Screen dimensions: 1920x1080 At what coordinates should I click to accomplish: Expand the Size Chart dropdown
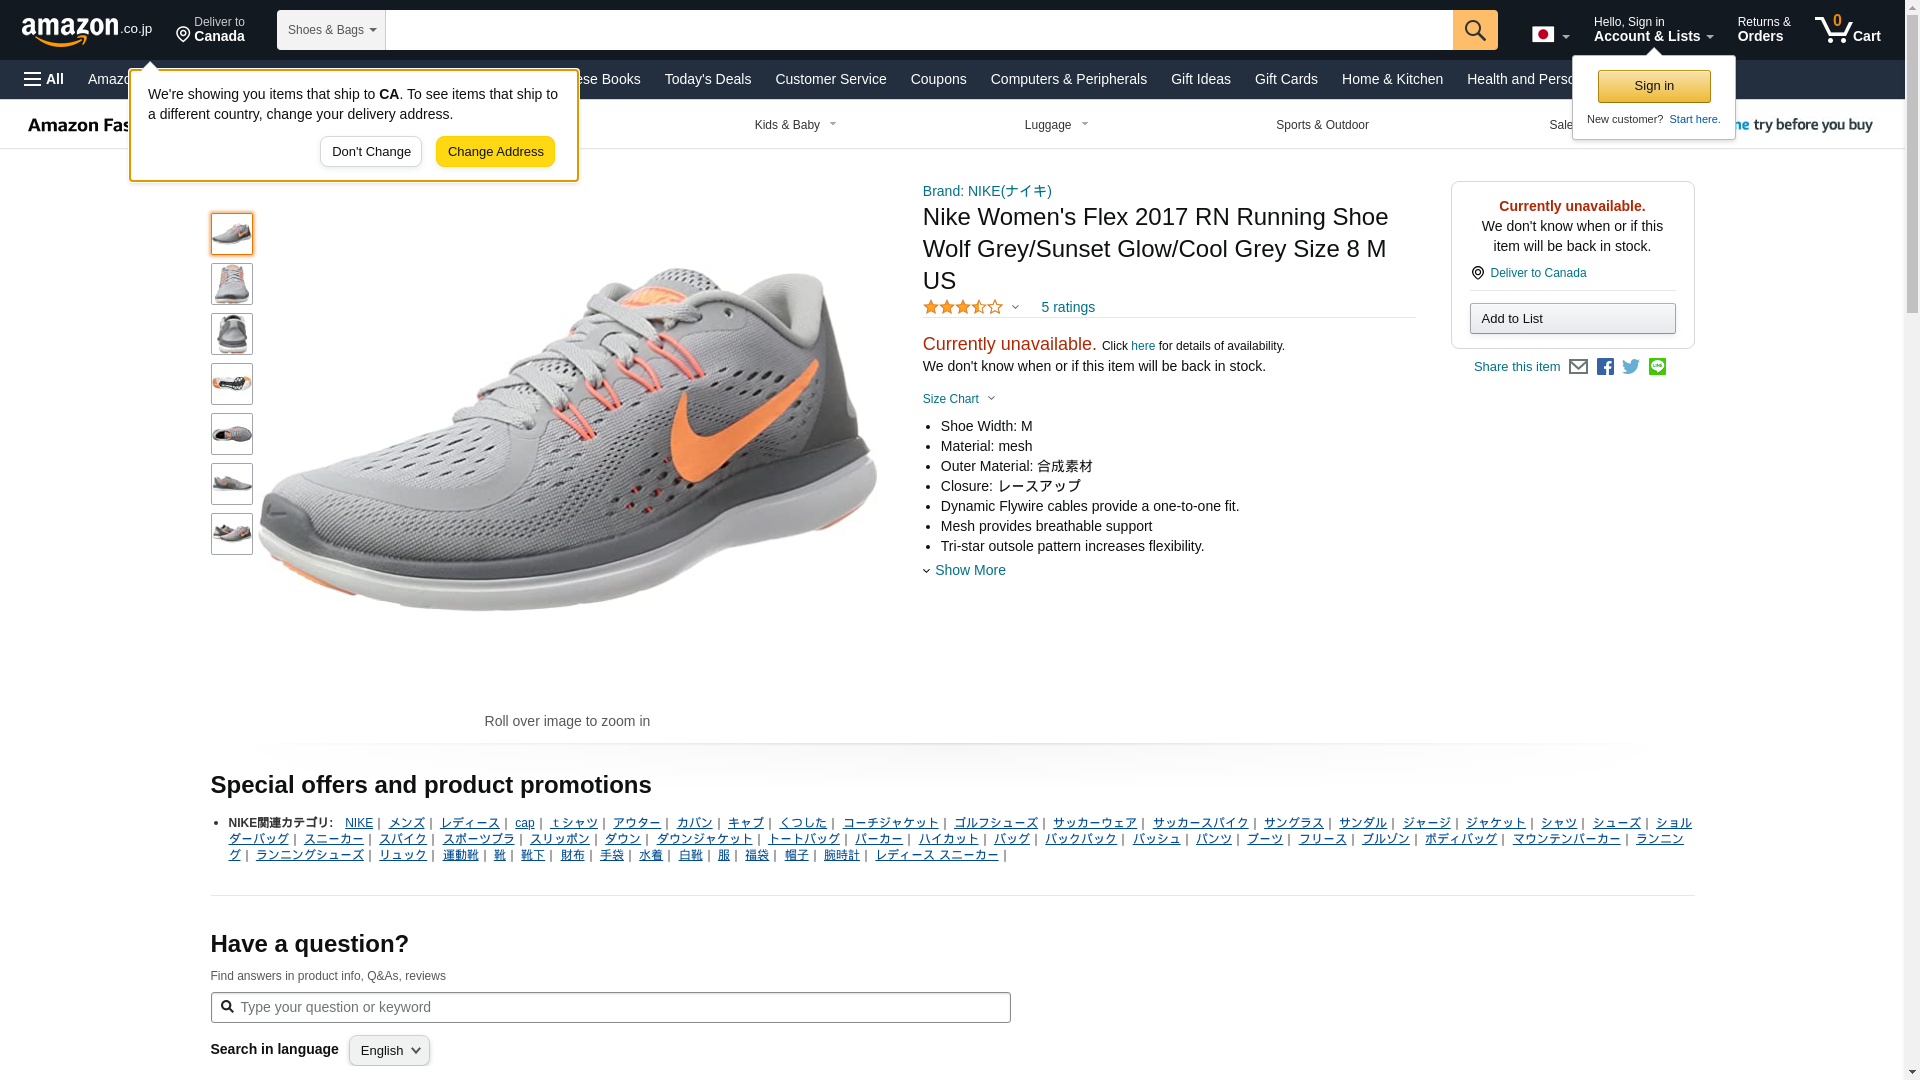[959, 399]
